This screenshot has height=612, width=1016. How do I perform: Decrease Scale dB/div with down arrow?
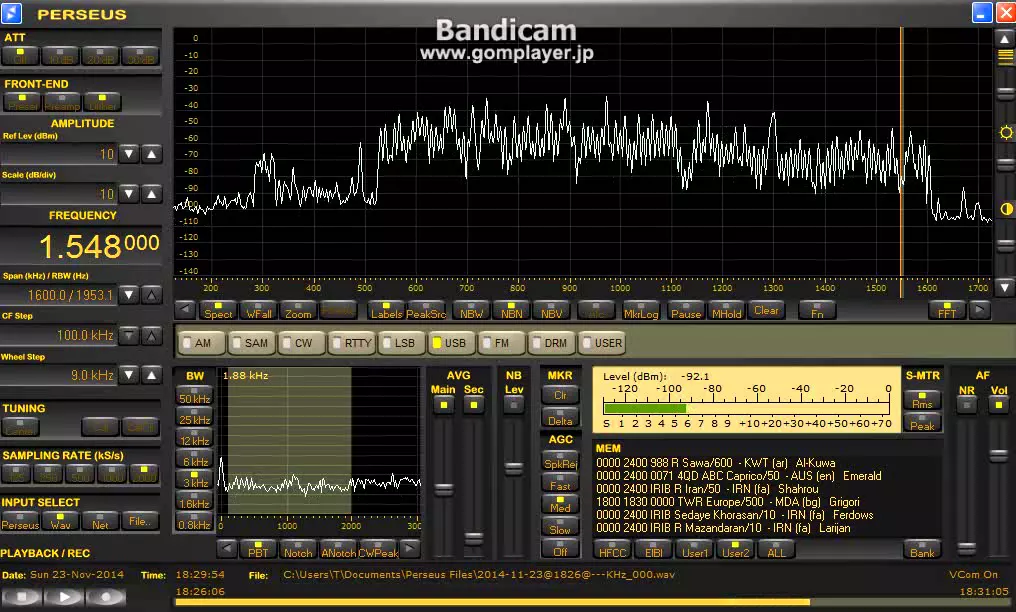pyautogui.click(x=129, y=194)
